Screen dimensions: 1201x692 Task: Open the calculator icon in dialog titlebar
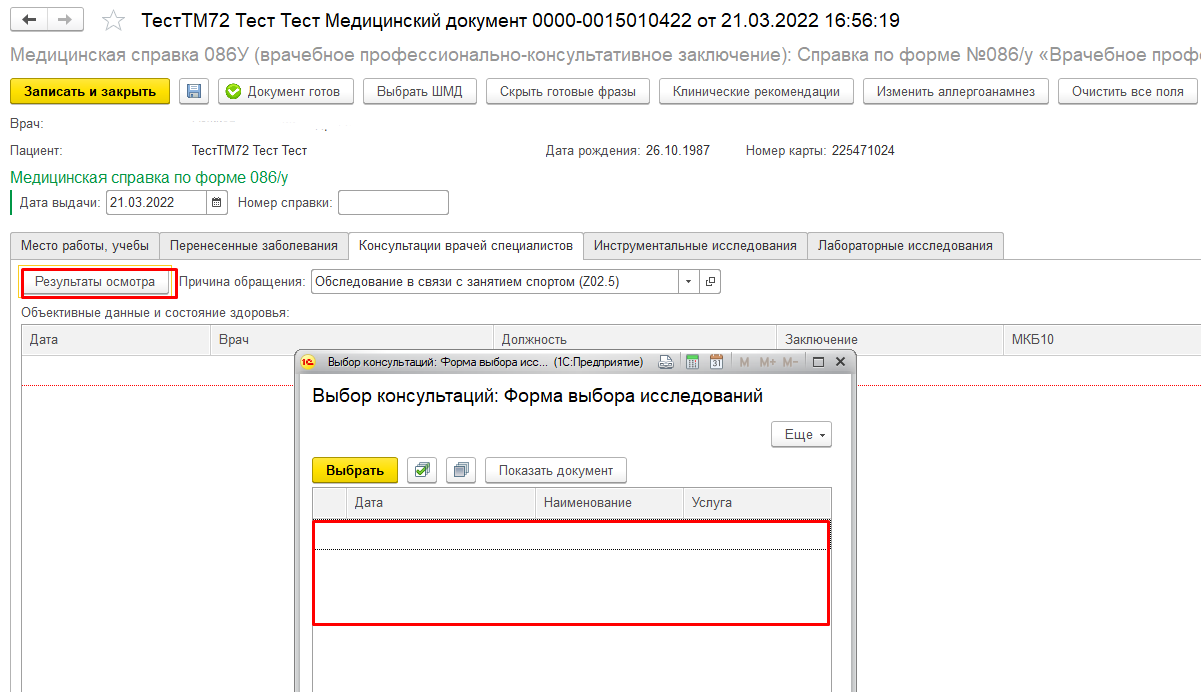coord(692,362)
